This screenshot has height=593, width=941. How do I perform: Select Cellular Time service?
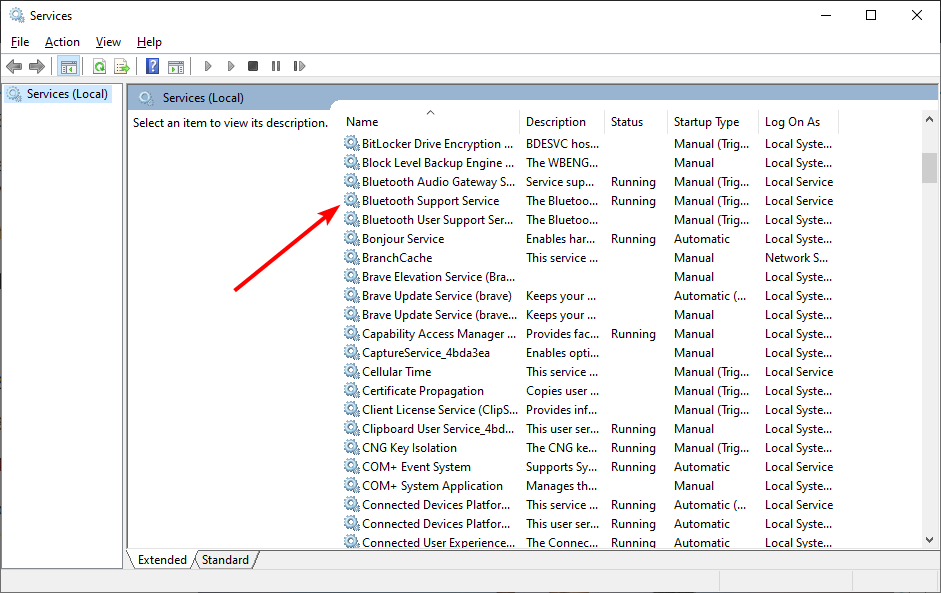[x=589, y=372]
